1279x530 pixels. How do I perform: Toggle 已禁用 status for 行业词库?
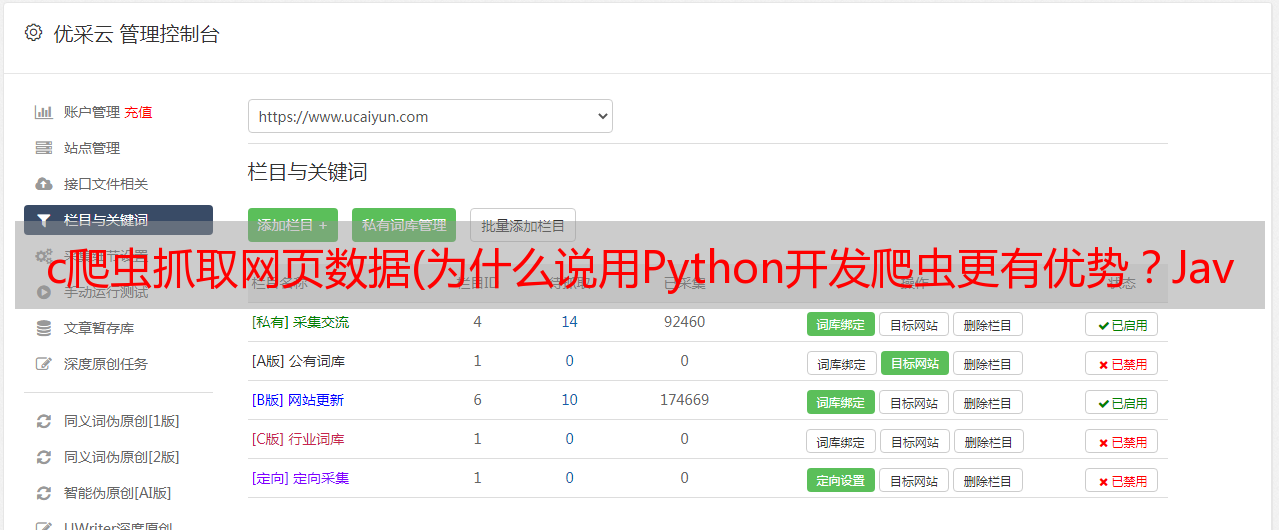(x=1121, y=441)
